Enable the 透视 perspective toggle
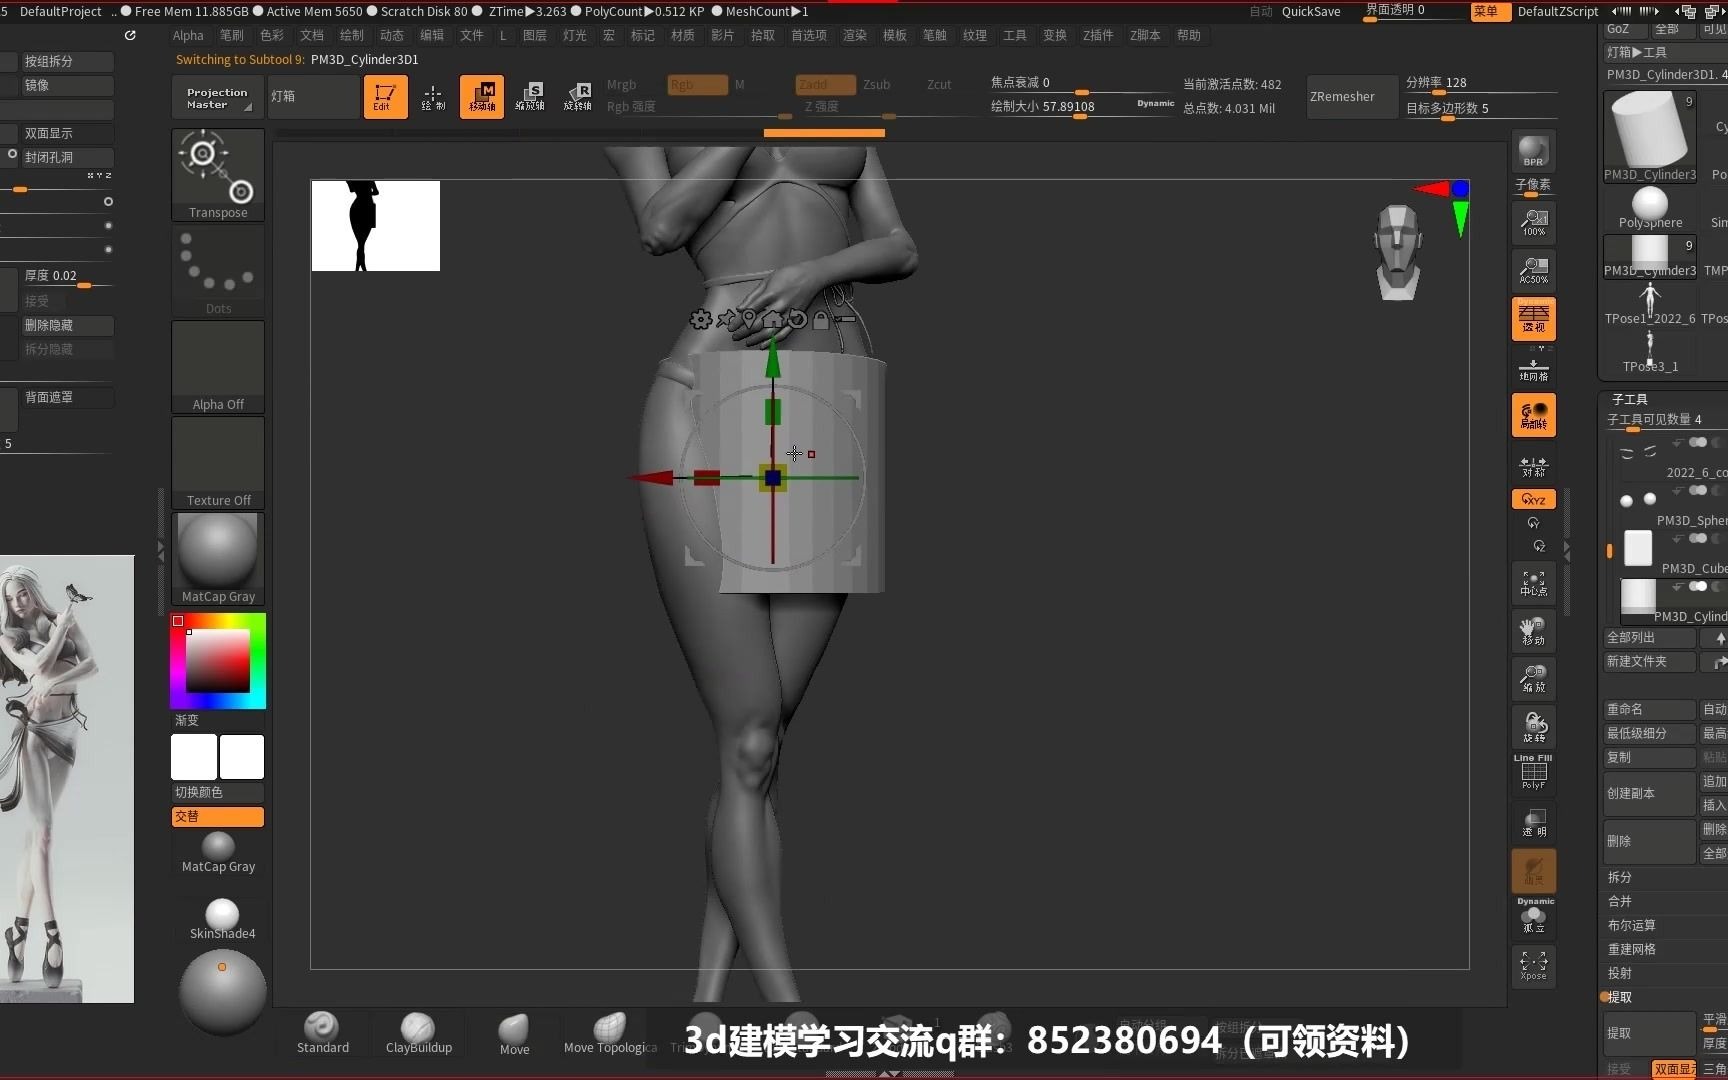This screenshot has height=1080, width=1728. tap(1533, 318)
